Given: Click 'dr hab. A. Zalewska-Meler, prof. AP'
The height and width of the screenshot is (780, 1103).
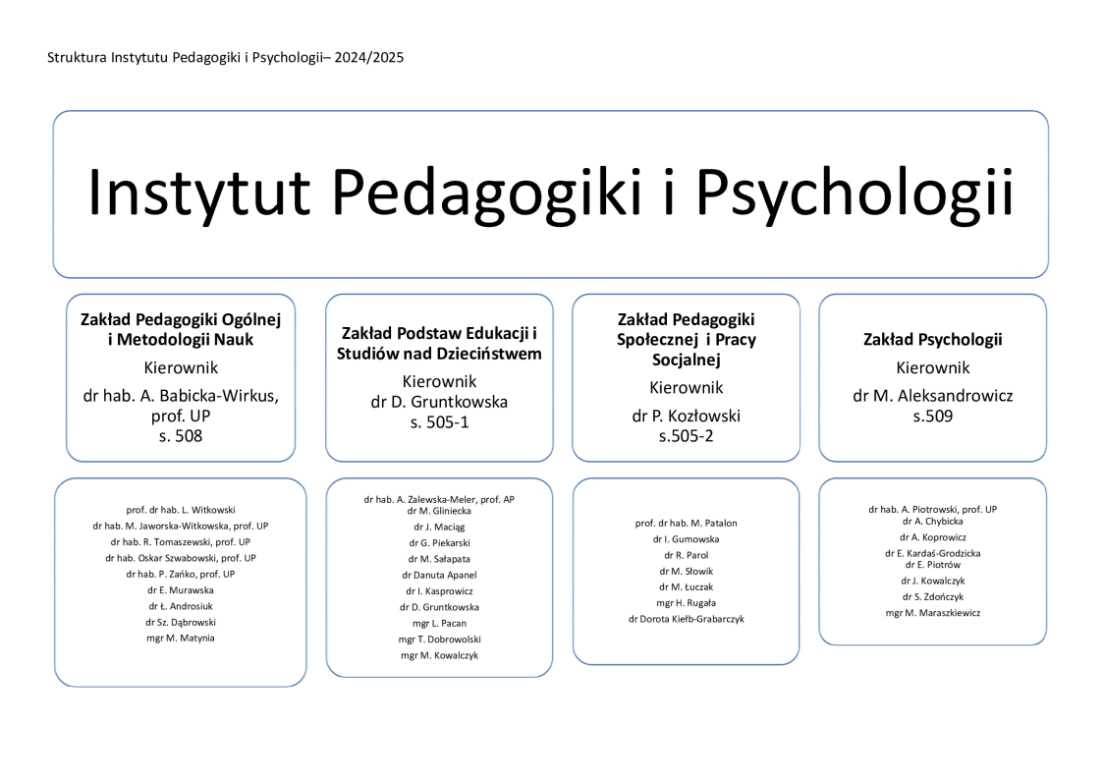Looking at the screenshot, I should pyautogui.click(x=439, y=499).
